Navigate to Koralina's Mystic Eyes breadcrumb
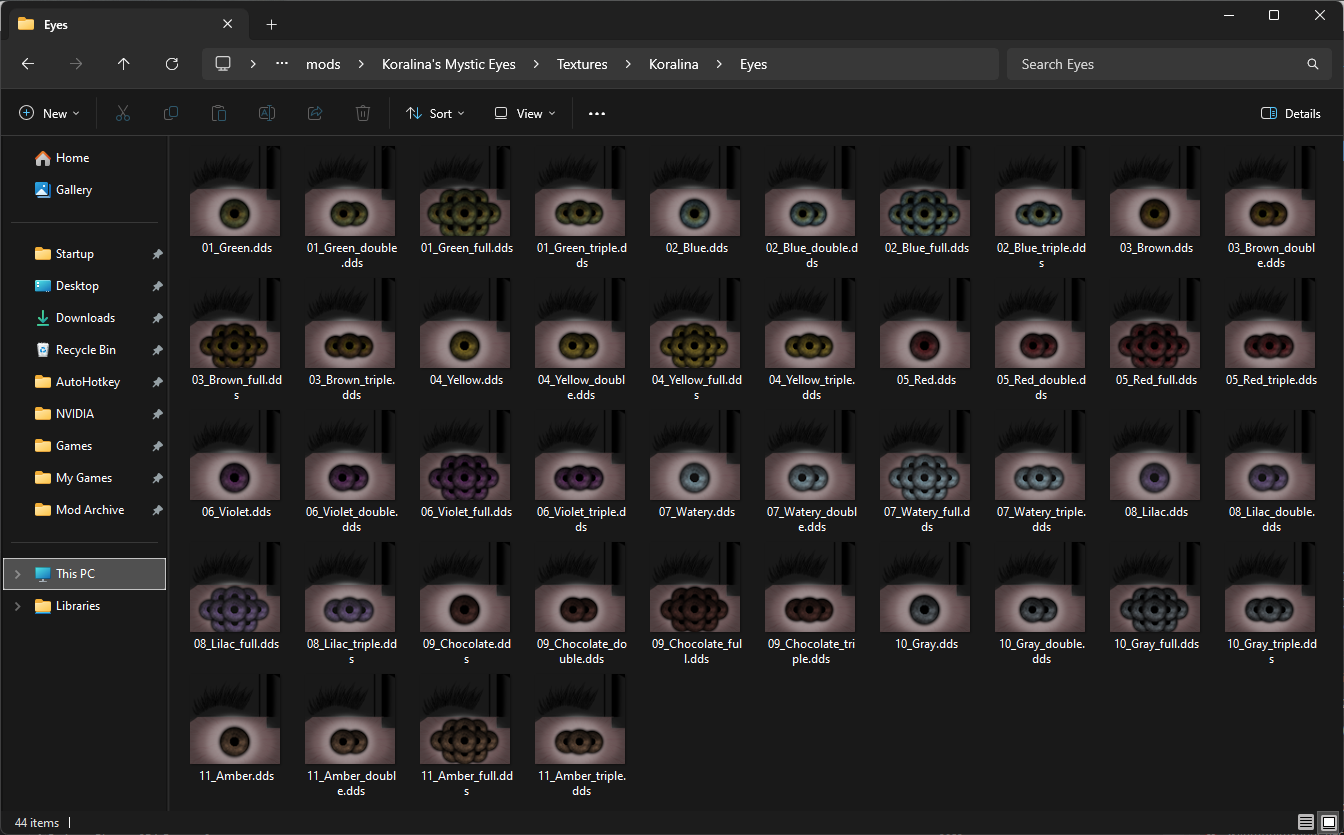The width and height of the screenshot is (1344, 835). [x=449, y=64]
